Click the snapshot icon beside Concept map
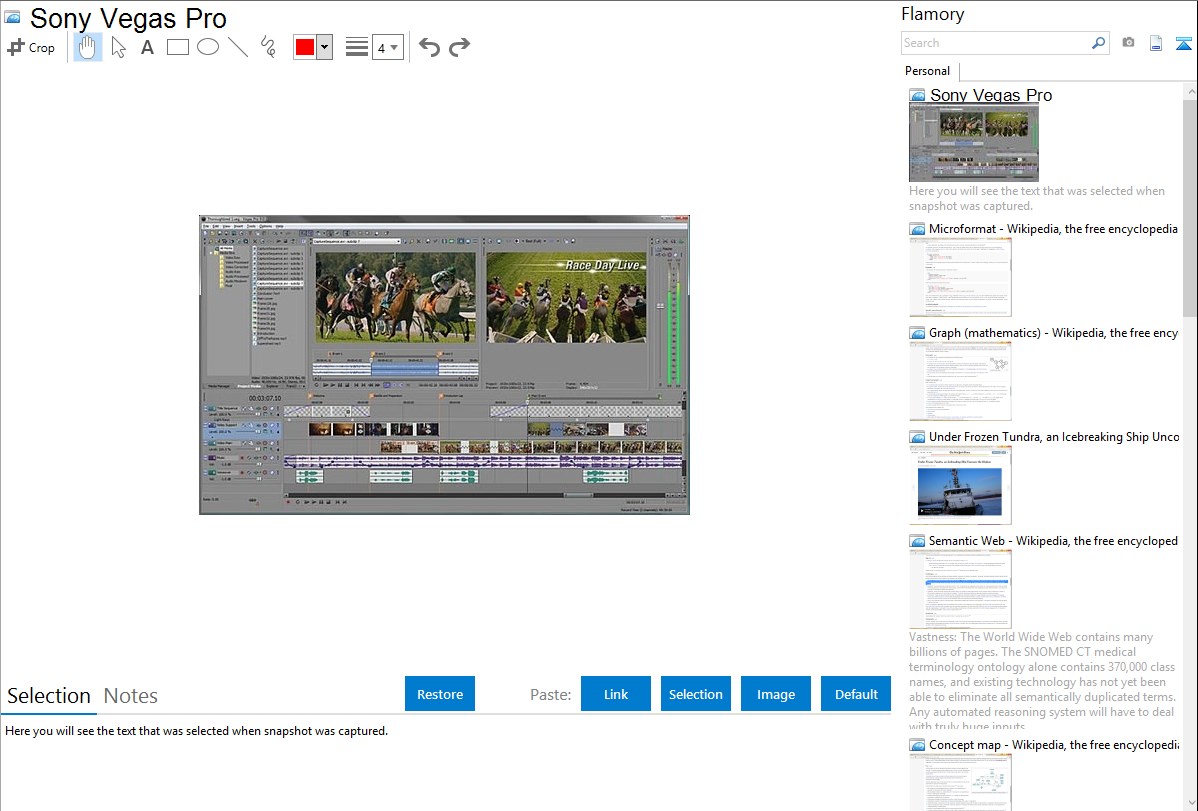The image size is (1198, 811). (917, 745)
